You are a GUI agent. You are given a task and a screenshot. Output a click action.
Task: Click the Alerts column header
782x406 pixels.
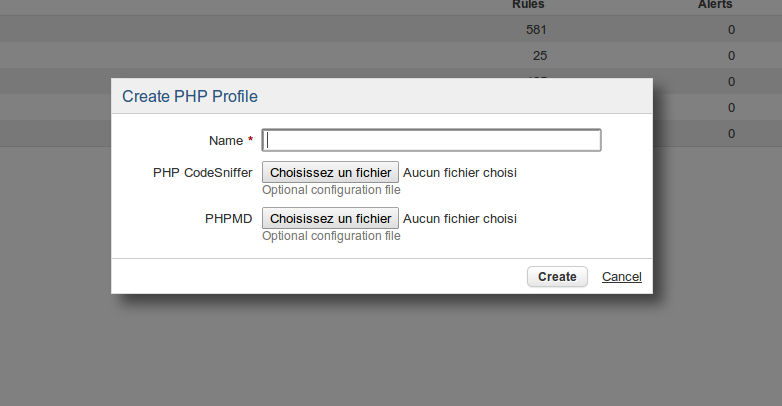coord(714,5)
